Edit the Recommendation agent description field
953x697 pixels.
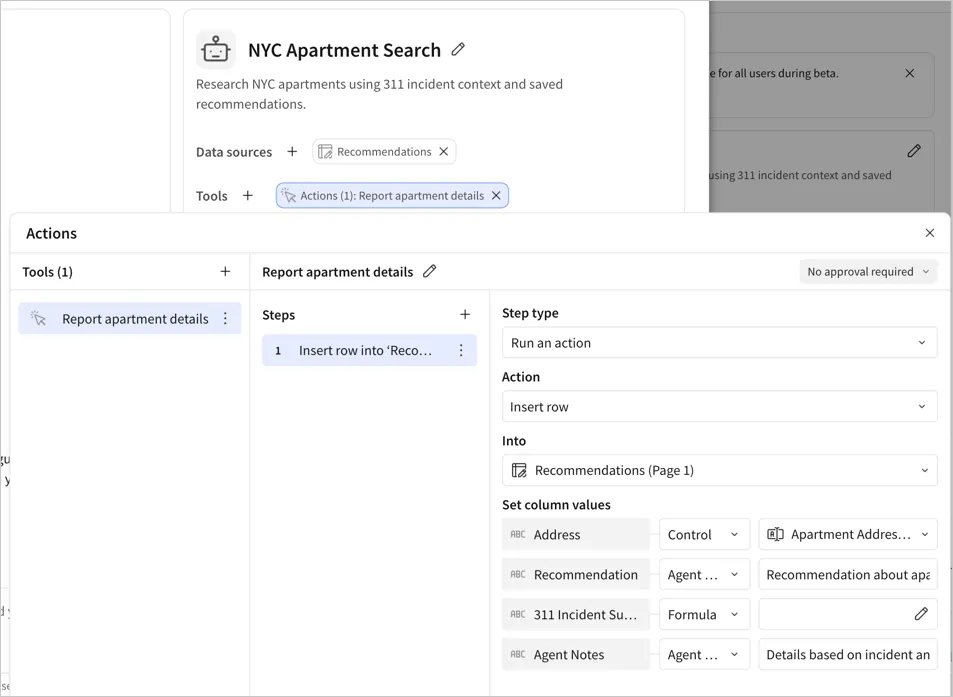tap(848, 575)
